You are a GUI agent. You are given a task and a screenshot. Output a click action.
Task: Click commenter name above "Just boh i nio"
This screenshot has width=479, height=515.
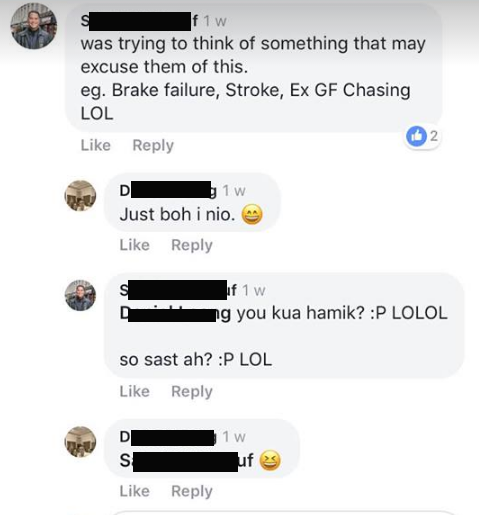point(168,190)
